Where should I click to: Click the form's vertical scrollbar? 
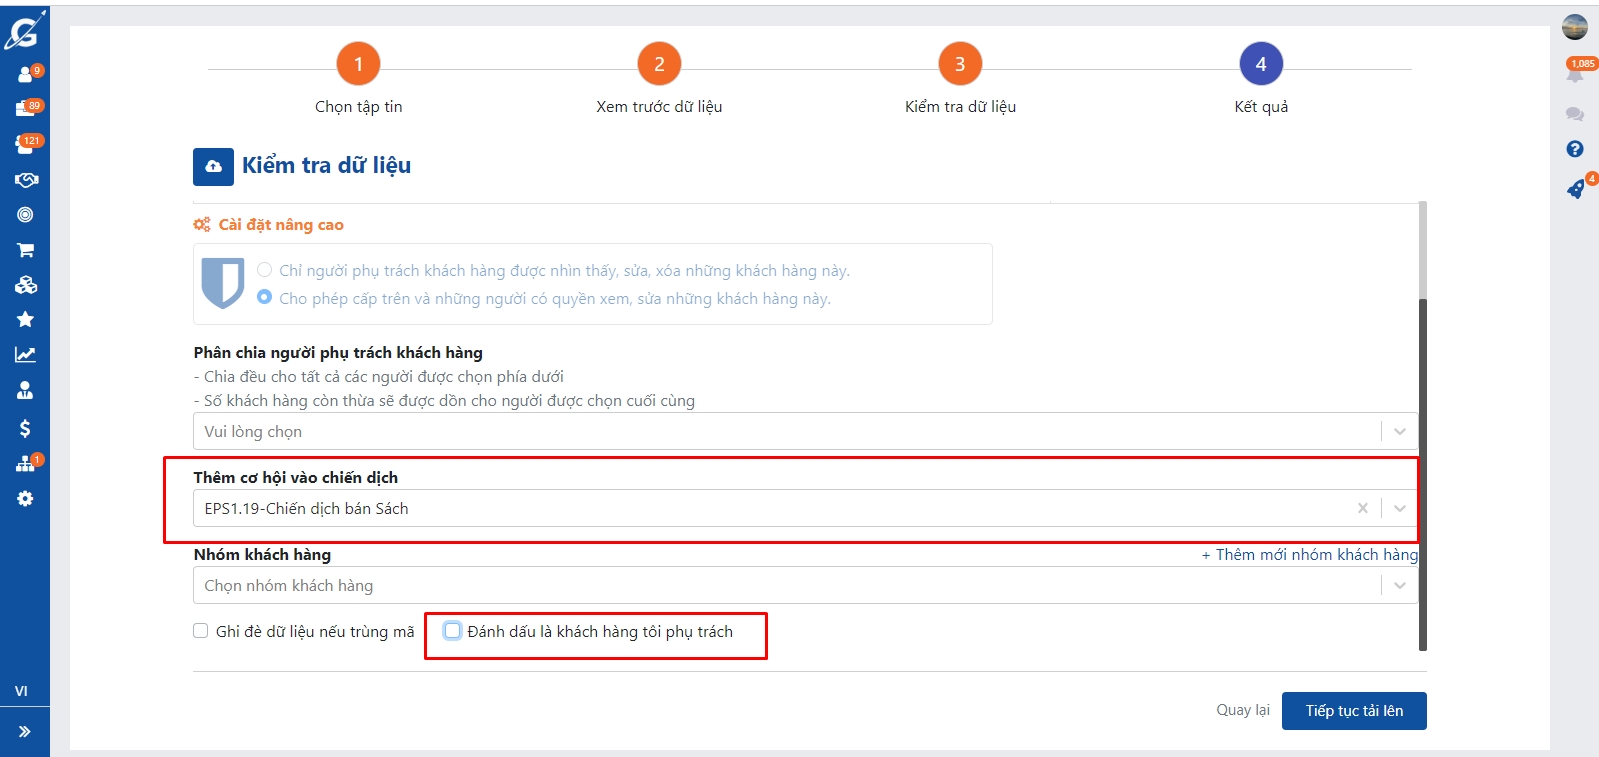tap(1422, 470)
